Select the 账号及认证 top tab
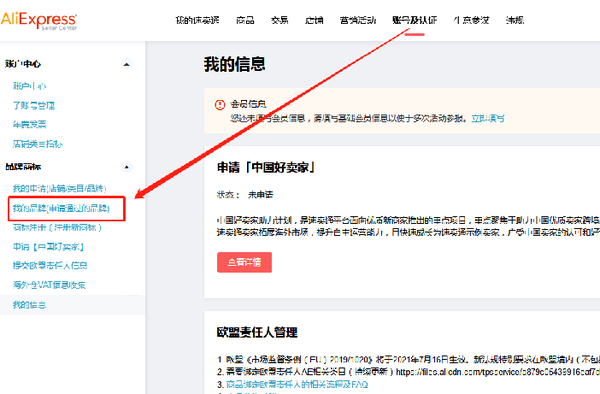600x394 pixels. (414, 20)
